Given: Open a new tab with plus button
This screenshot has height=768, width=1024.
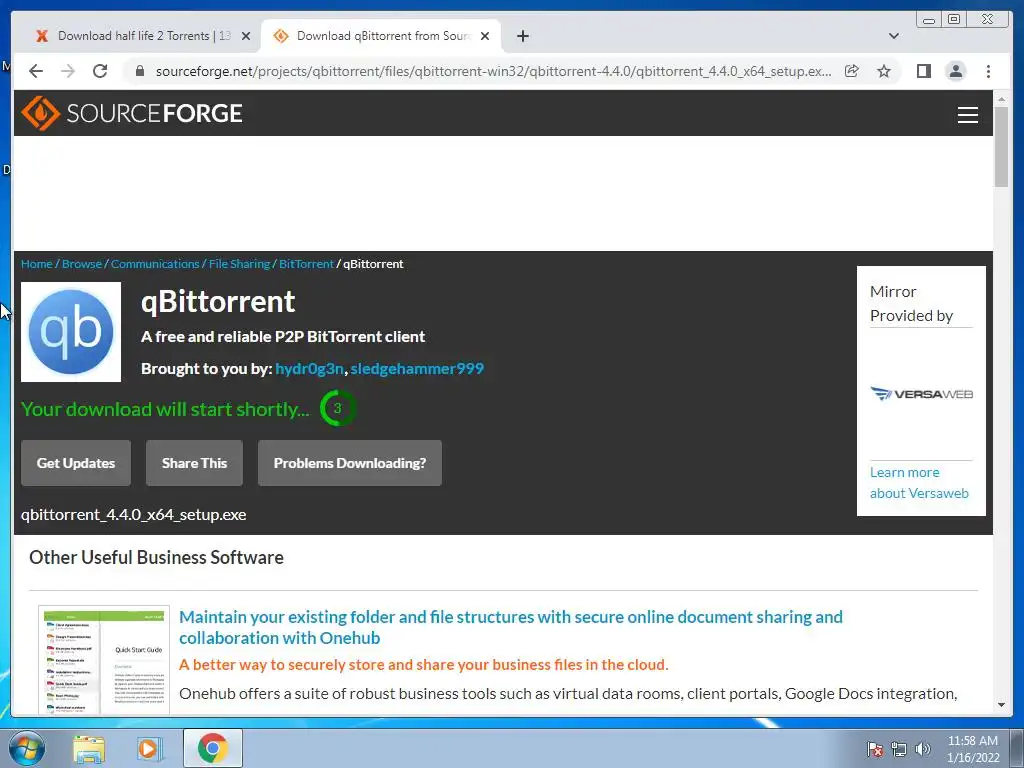Looking at the screenshot, I should point(522,36).
